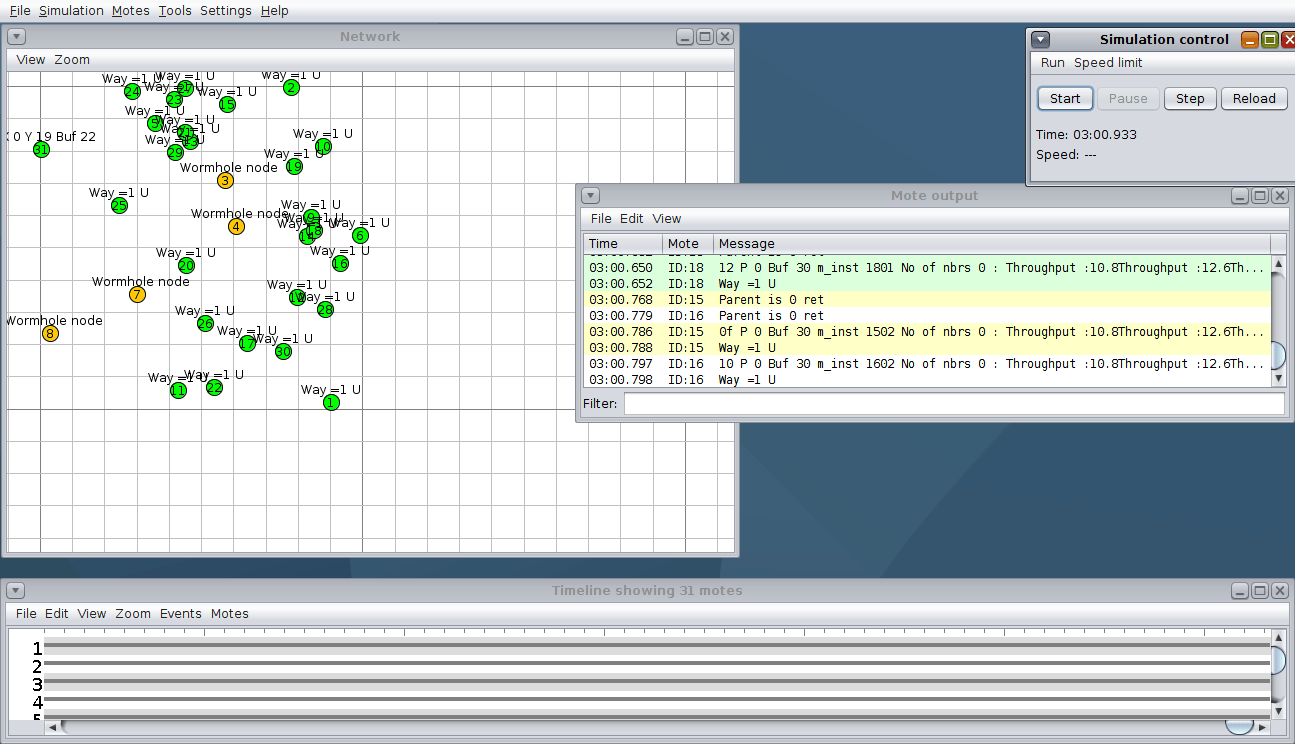Select mote 22 in the Network view
This screenshot has width=1295, height=744.
(214, 388)
